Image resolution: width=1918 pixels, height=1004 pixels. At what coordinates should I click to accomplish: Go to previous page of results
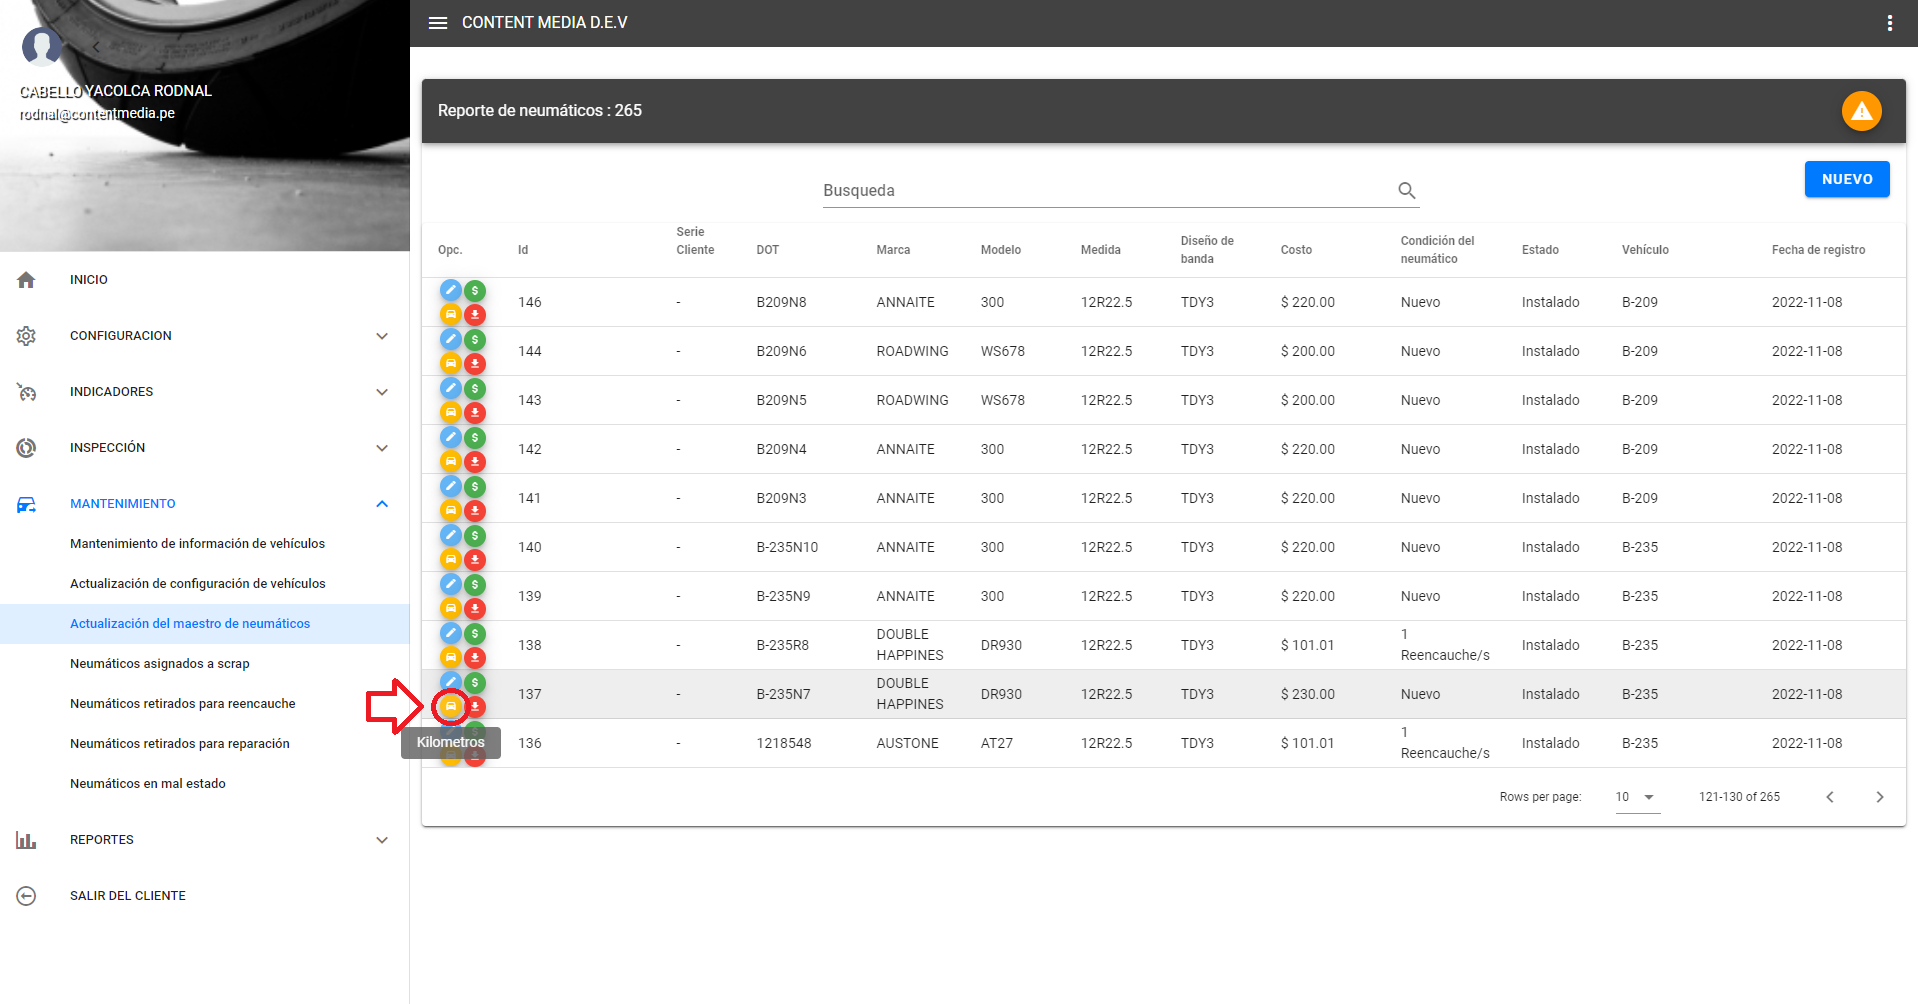1829,797
